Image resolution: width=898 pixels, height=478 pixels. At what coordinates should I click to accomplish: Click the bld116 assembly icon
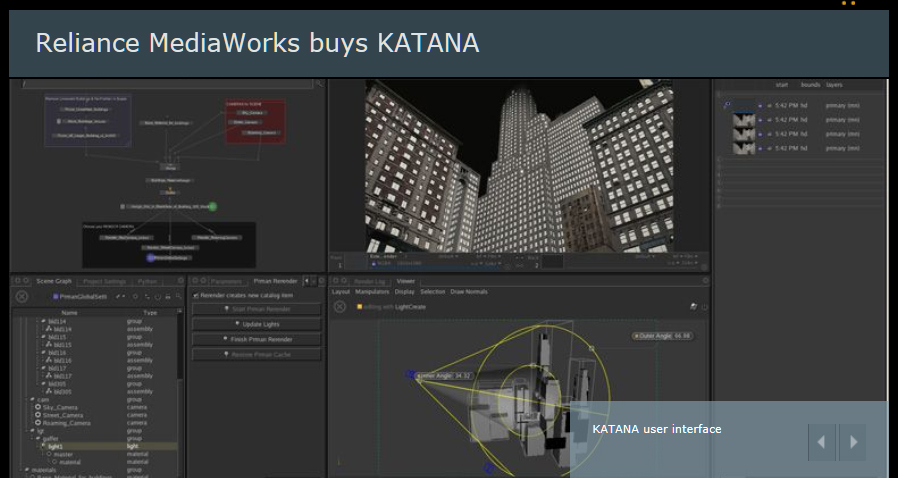tap(49, 361)
